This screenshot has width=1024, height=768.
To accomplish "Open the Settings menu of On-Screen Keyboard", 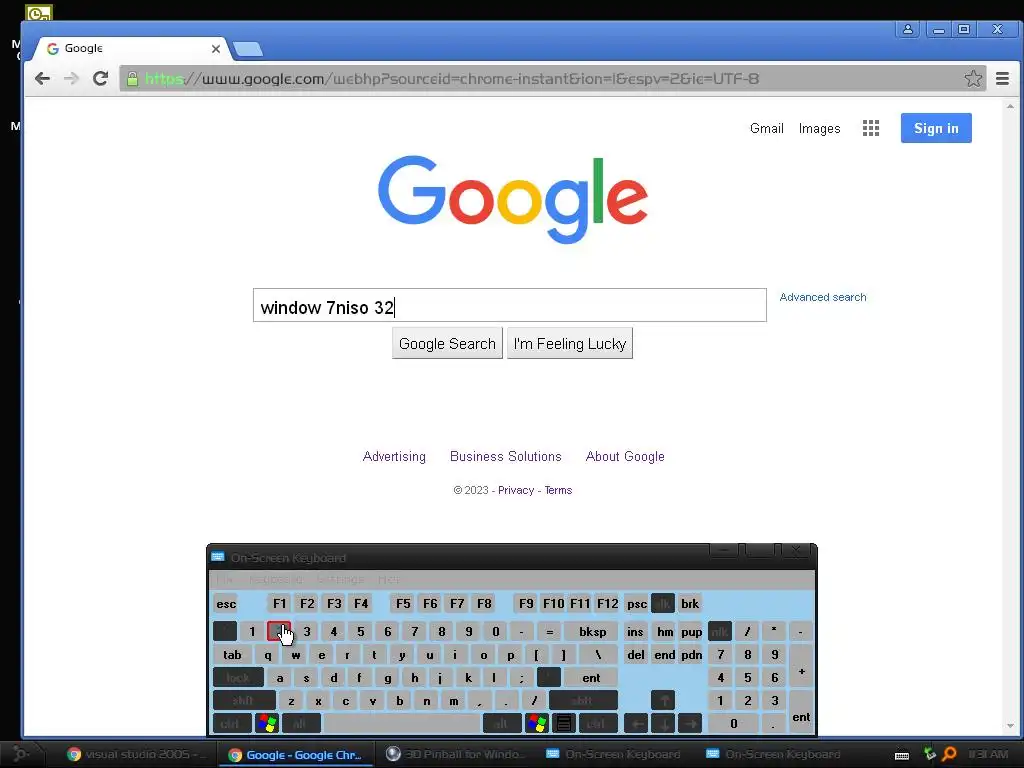I will click(340, 579).
